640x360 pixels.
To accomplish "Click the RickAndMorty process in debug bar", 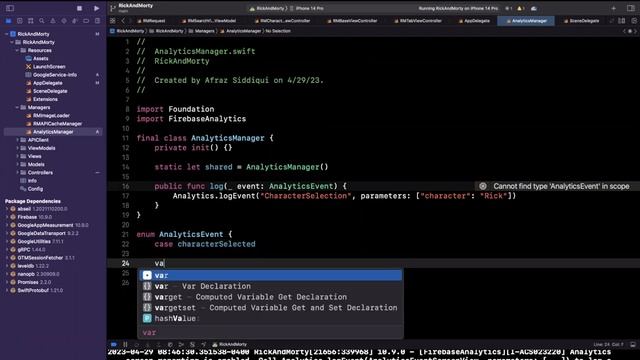I will 229,344.
